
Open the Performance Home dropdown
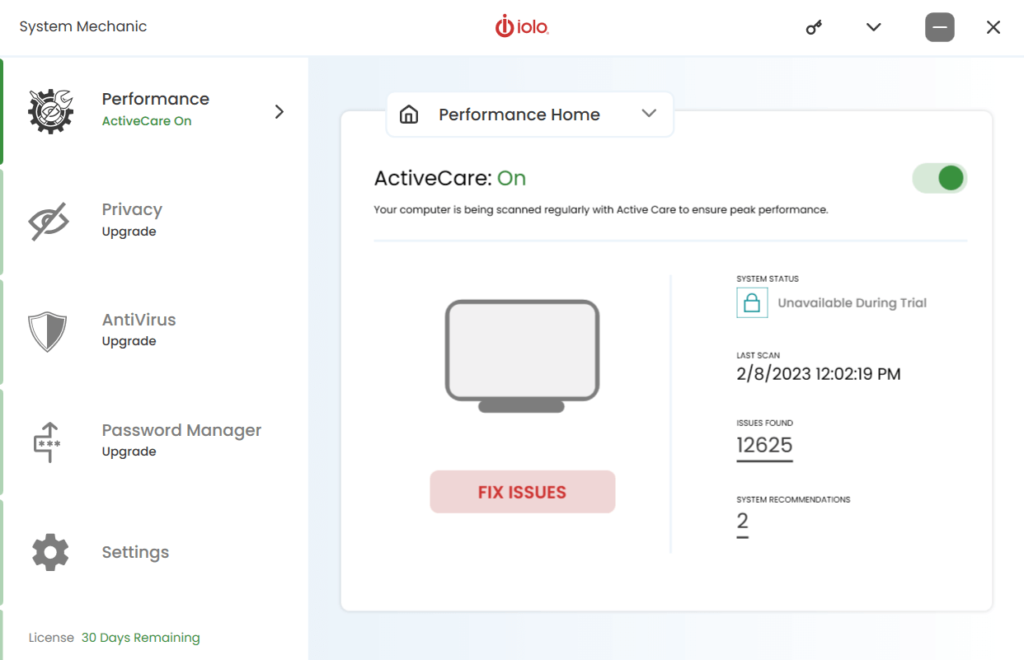(530, 114)
